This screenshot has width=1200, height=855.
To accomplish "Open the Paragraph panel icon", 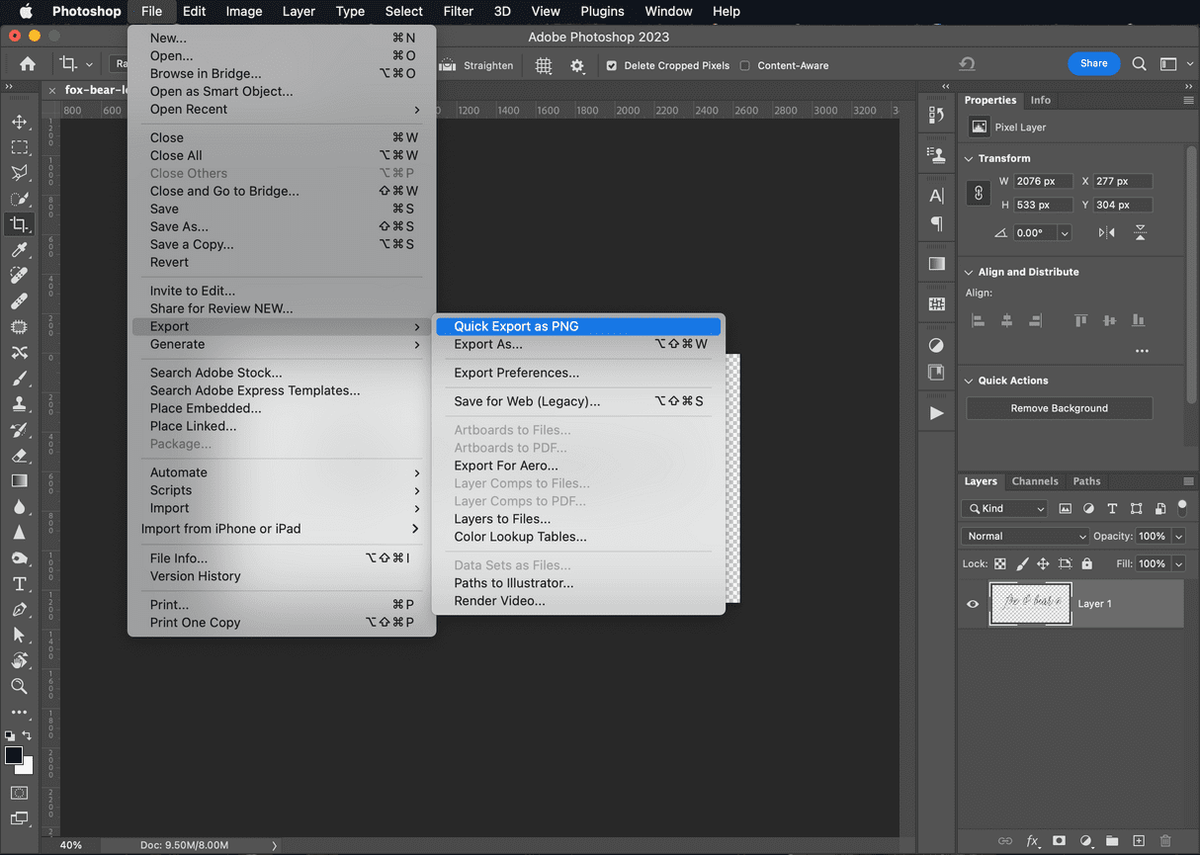I will click(936, 223).
